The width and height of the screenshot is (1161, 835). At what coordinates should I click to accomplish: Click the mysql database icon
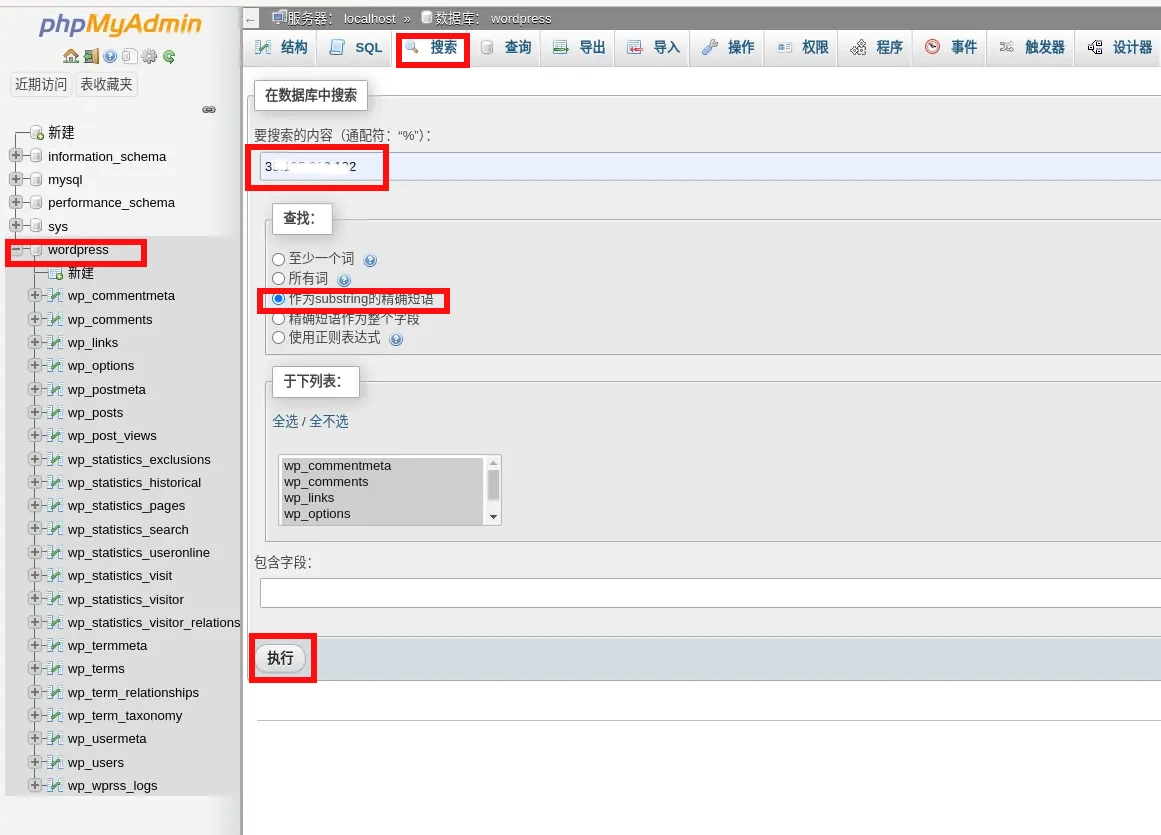tap(36, 179)
